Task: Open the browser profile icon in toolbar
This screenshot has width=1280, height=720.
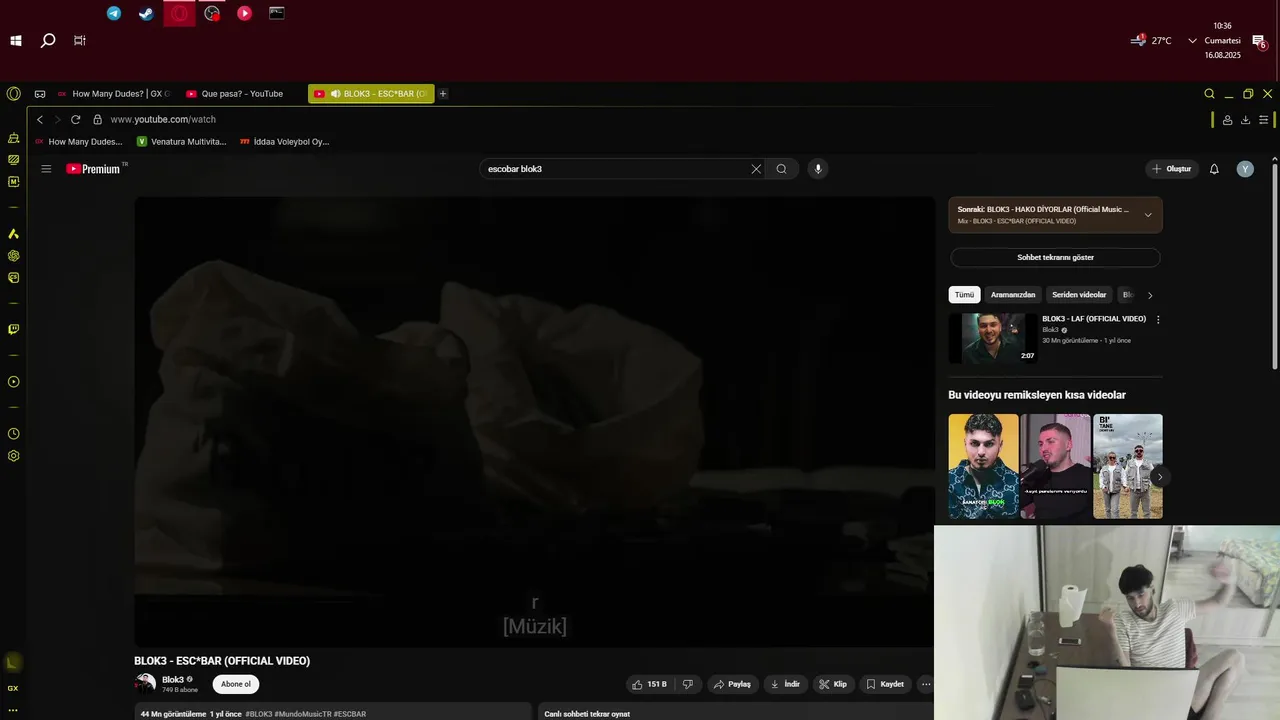Action: tap(1227, 120)
